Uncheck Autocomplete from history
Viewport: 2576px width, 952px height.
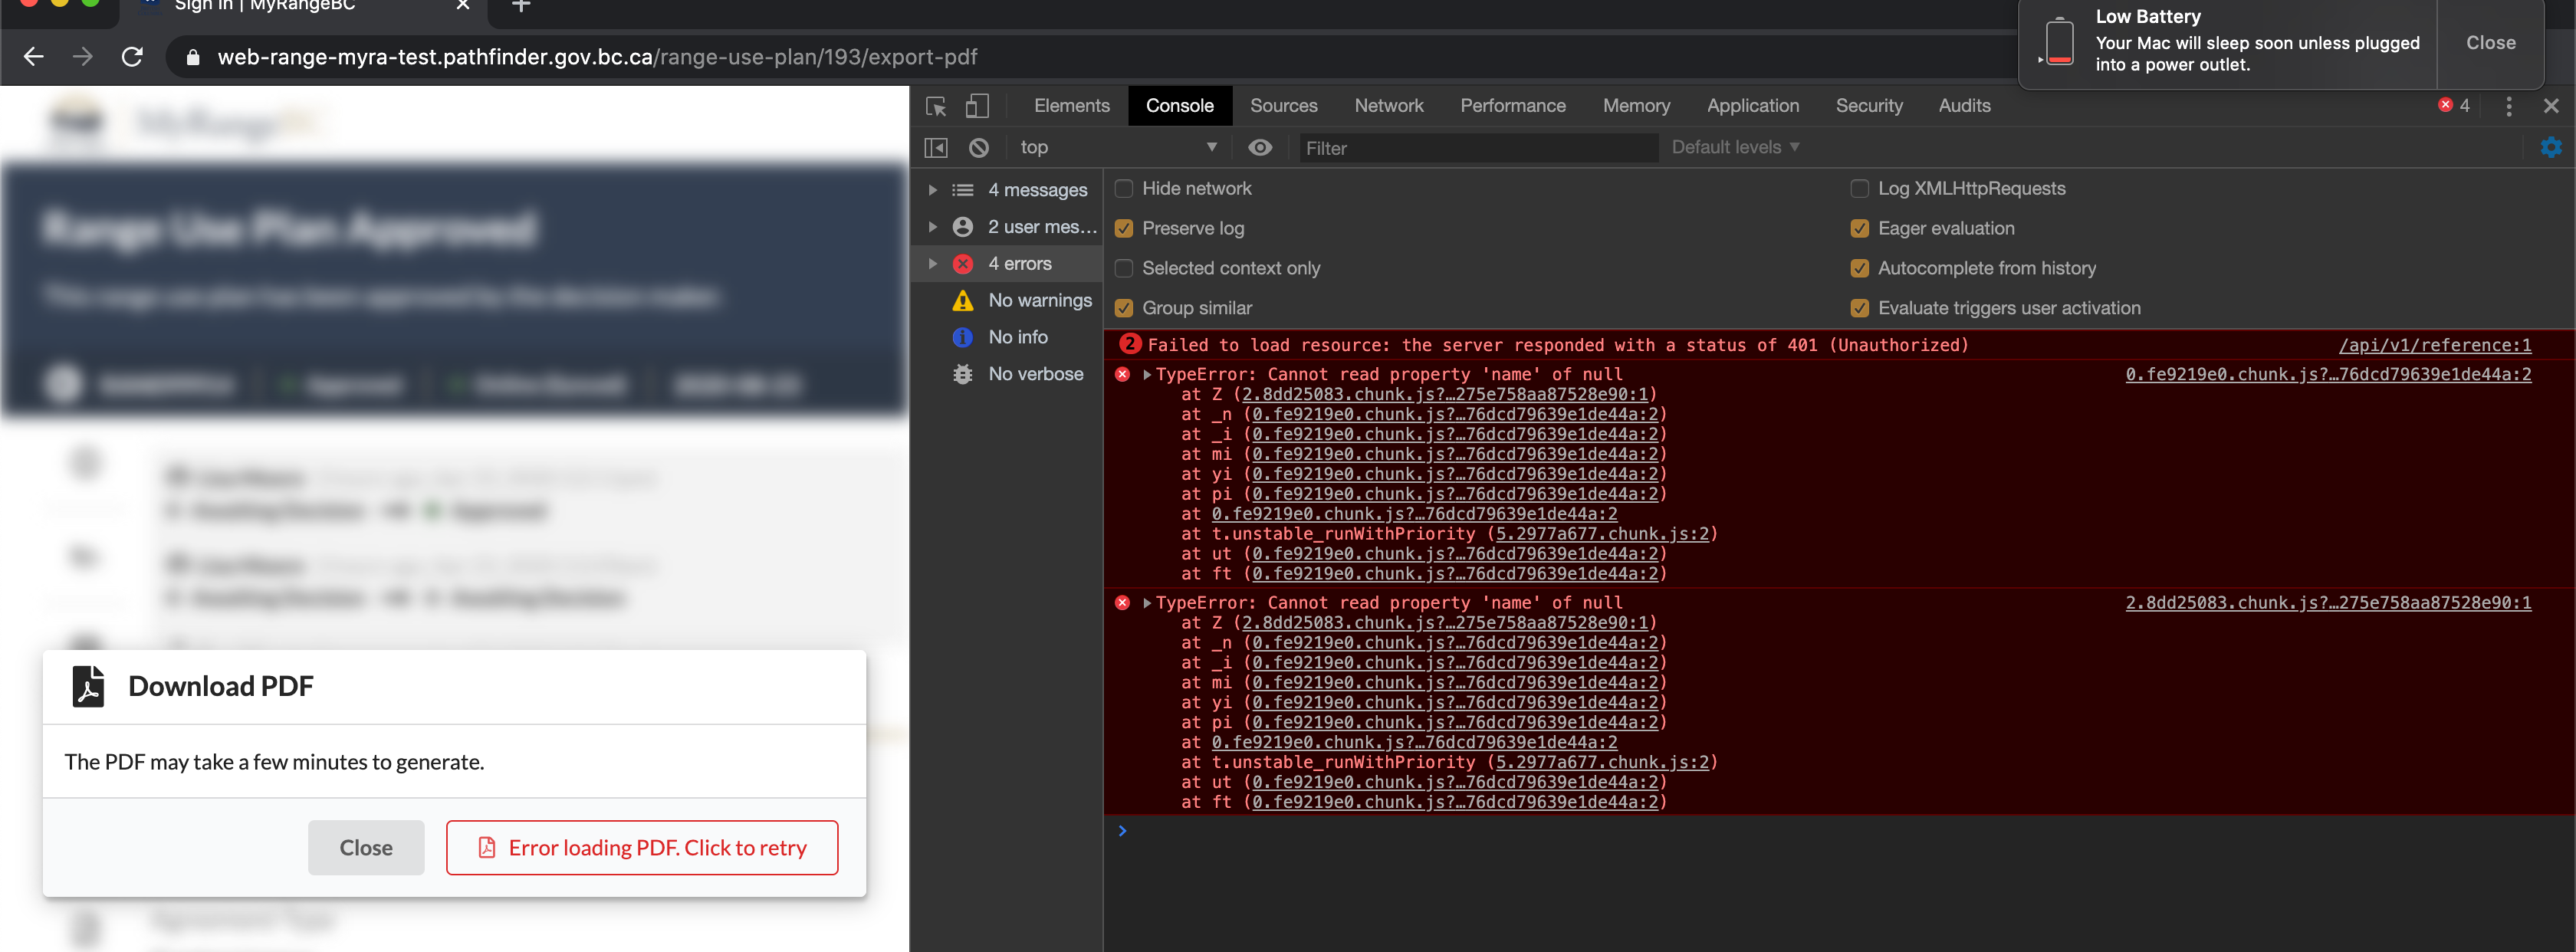(1860, 269)
